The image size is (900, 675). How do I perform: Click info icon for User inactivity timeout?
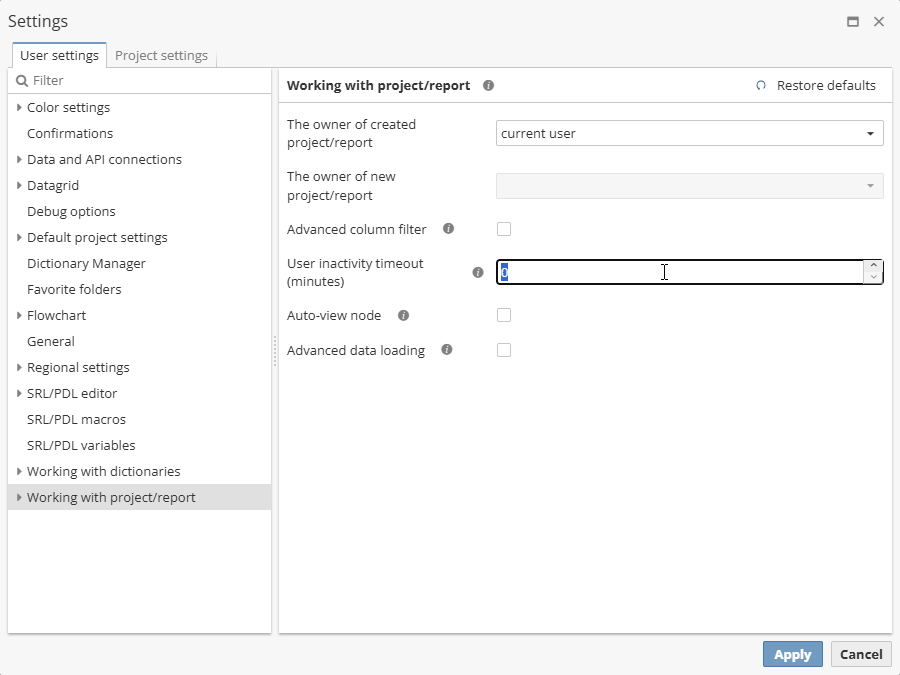pos(478,272)
